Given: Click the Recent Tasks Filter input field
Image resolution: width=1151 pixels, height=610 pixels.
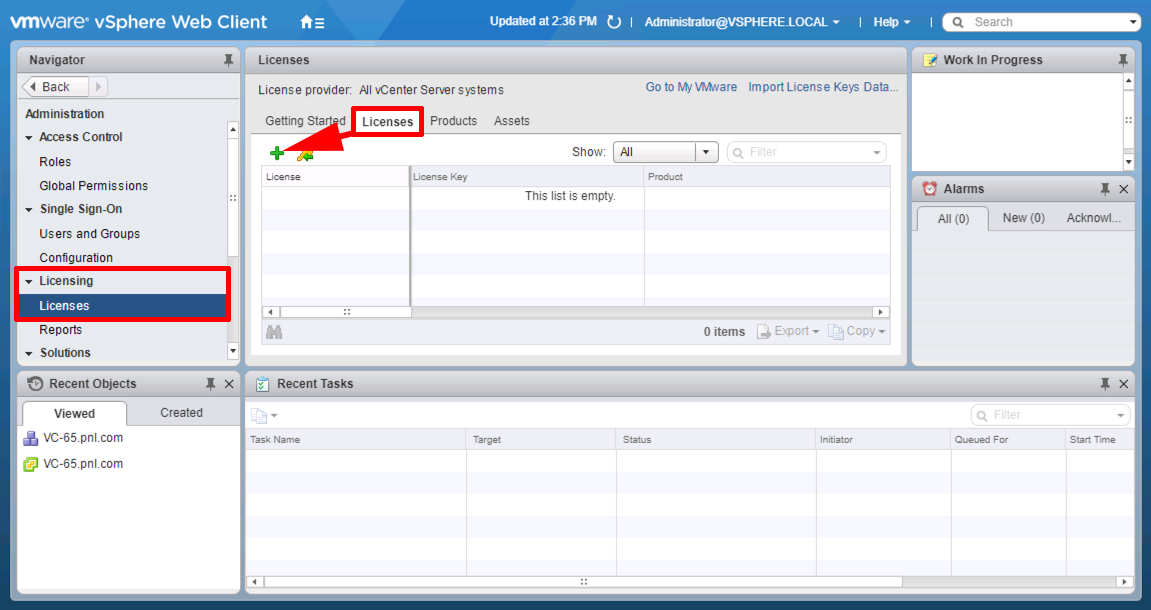Looking at the screenshot, I should pyautogui.click(x=1051, y=415).
